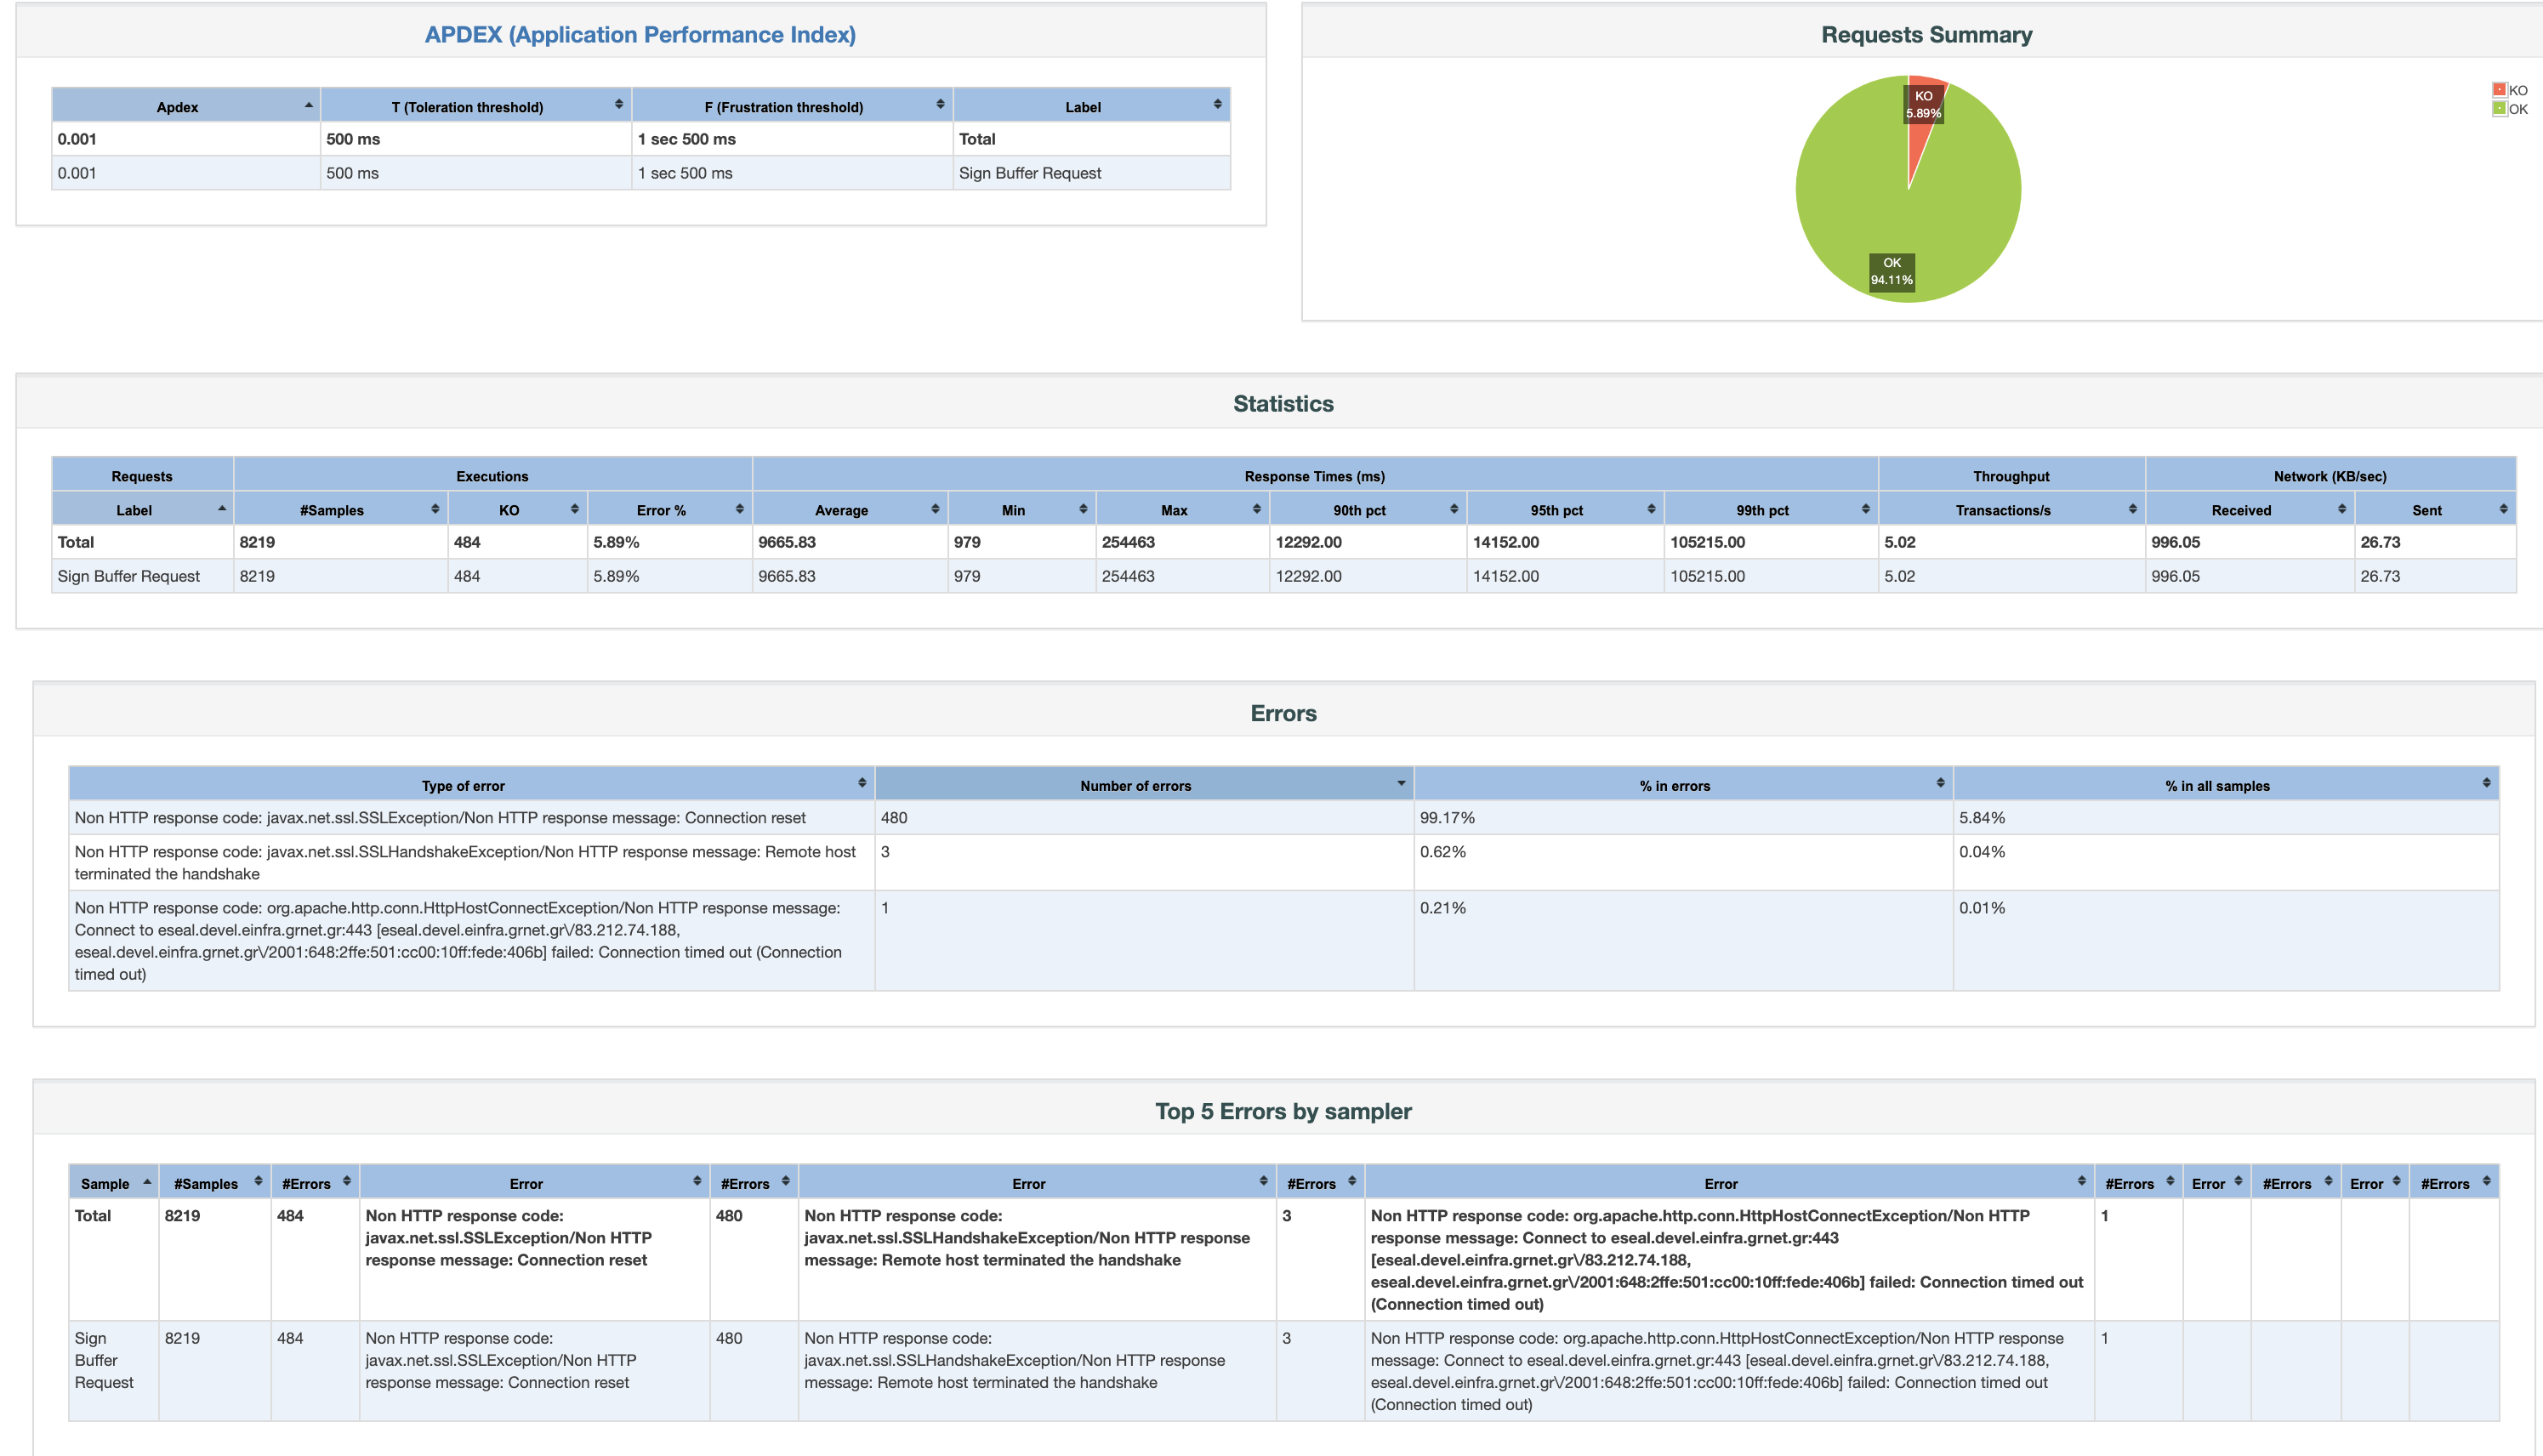Click the 996.05 Received value in Total row
This screenshot has height=1456, width=2543.
tap(2175, 542)
